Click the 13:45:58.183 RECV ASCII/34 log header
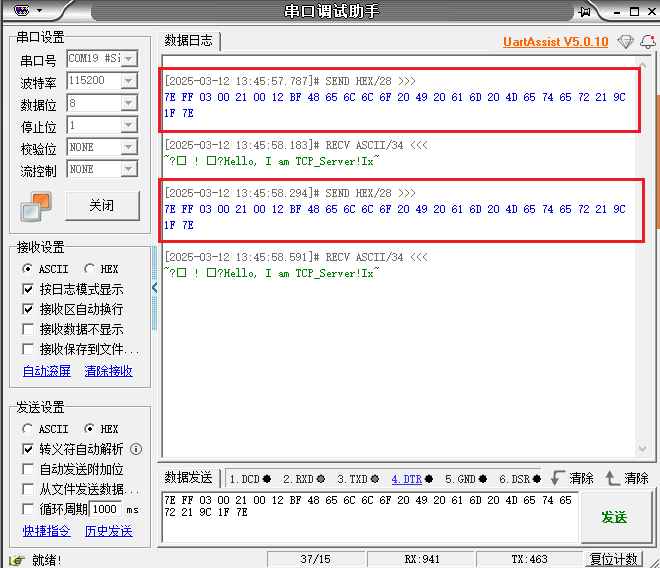This screenshot has width=660, height=568. click(296, 145)
